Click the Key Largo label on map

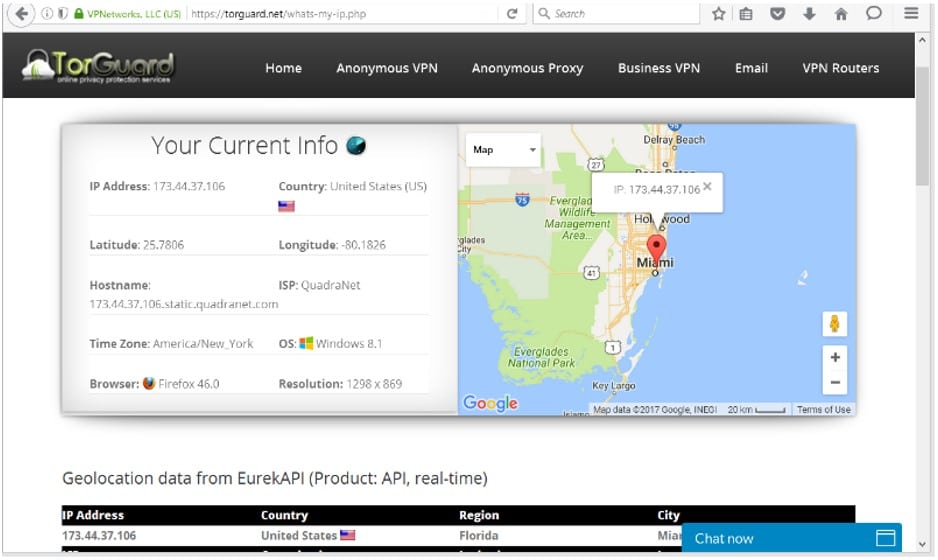tap(614, 386)
